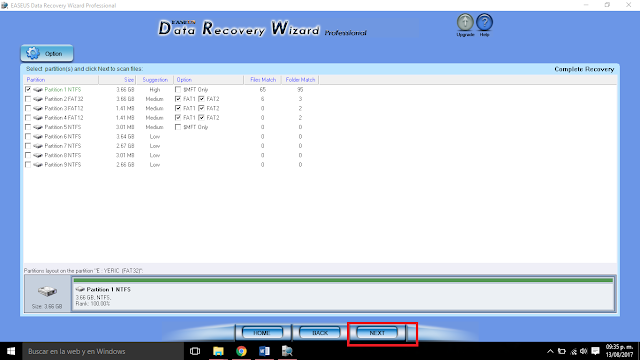
Task: Sort by Size column header
Action: click(118, 80)
